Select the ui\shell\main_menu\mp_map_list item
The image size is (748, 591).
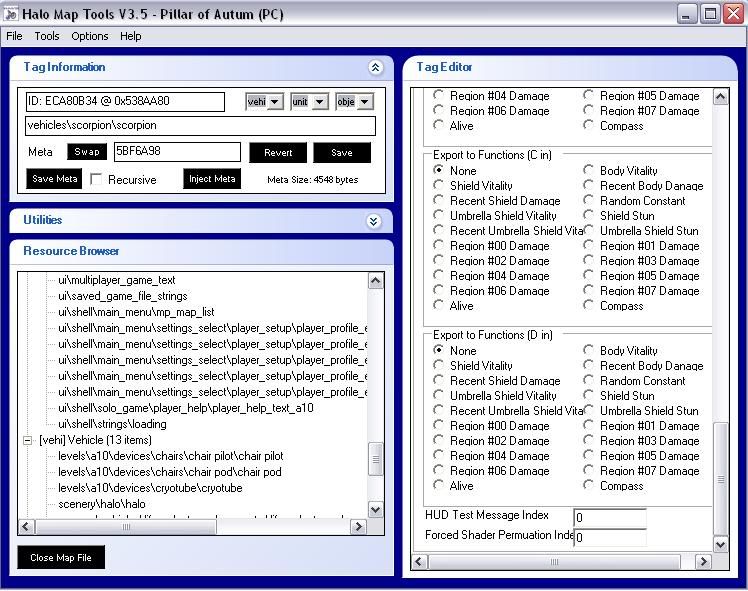(136, 312)
